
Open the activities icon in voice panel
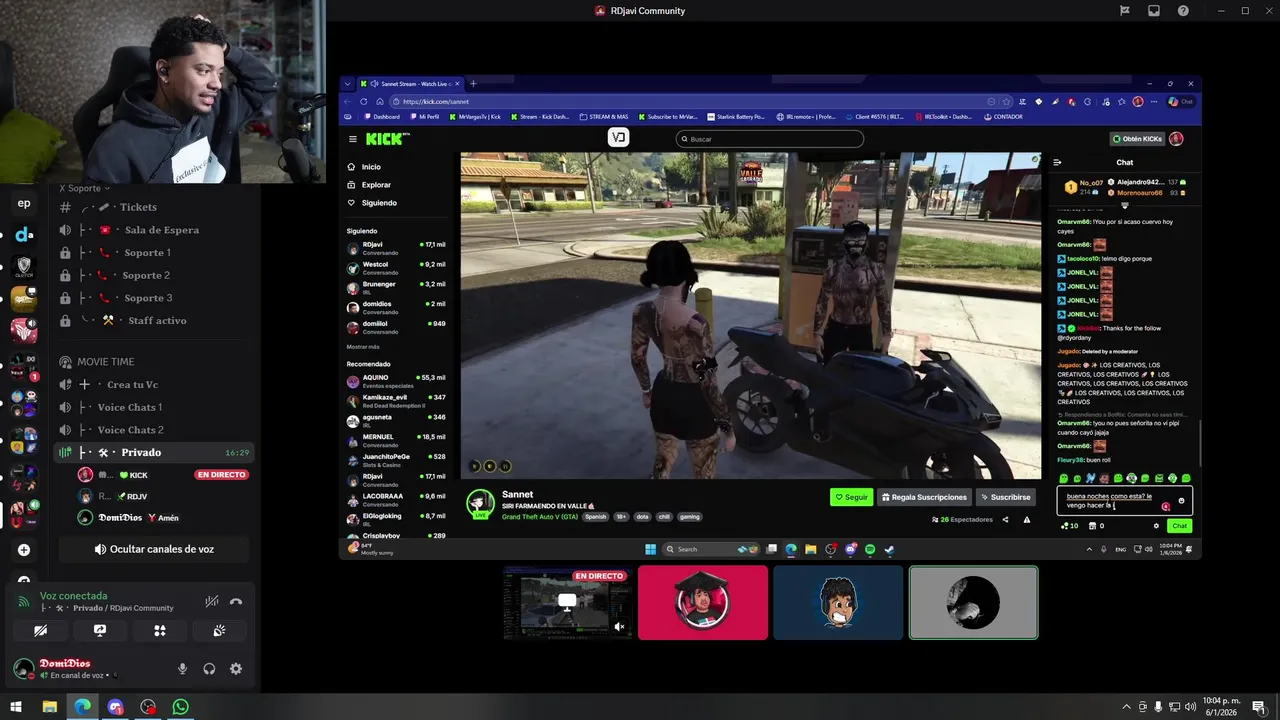[x=159, y=630]
